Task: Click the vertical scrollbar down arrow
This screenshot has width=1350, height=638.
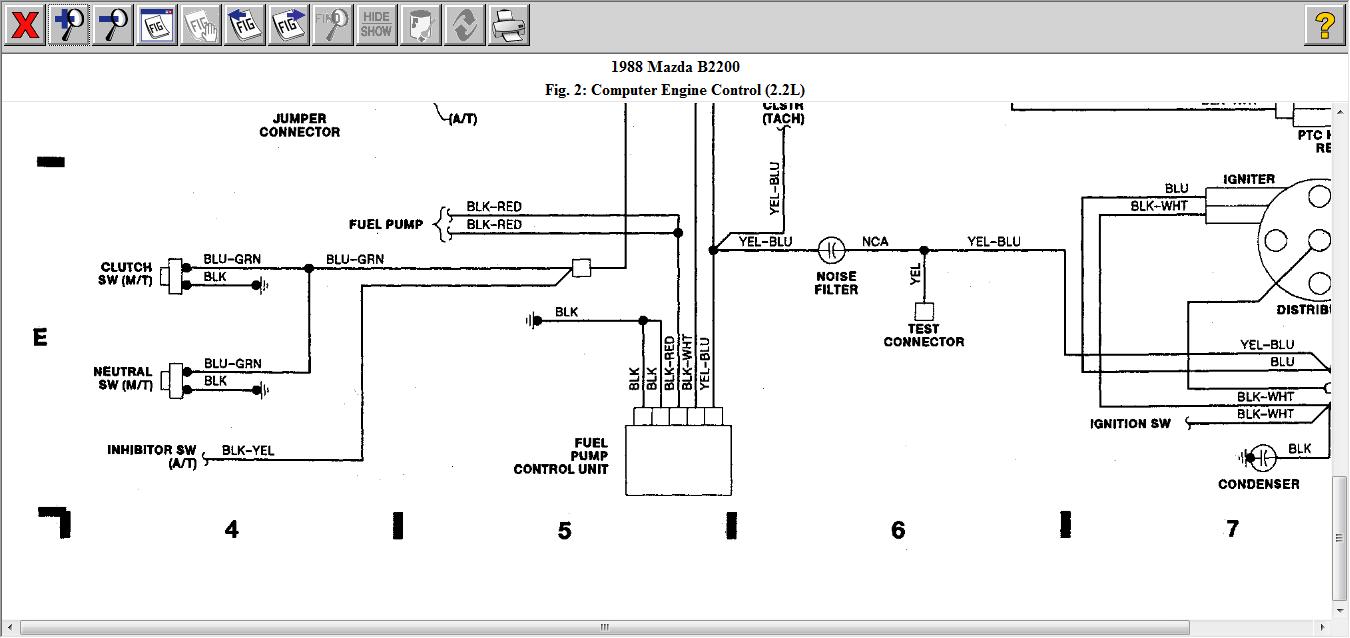Action: 1341,610
